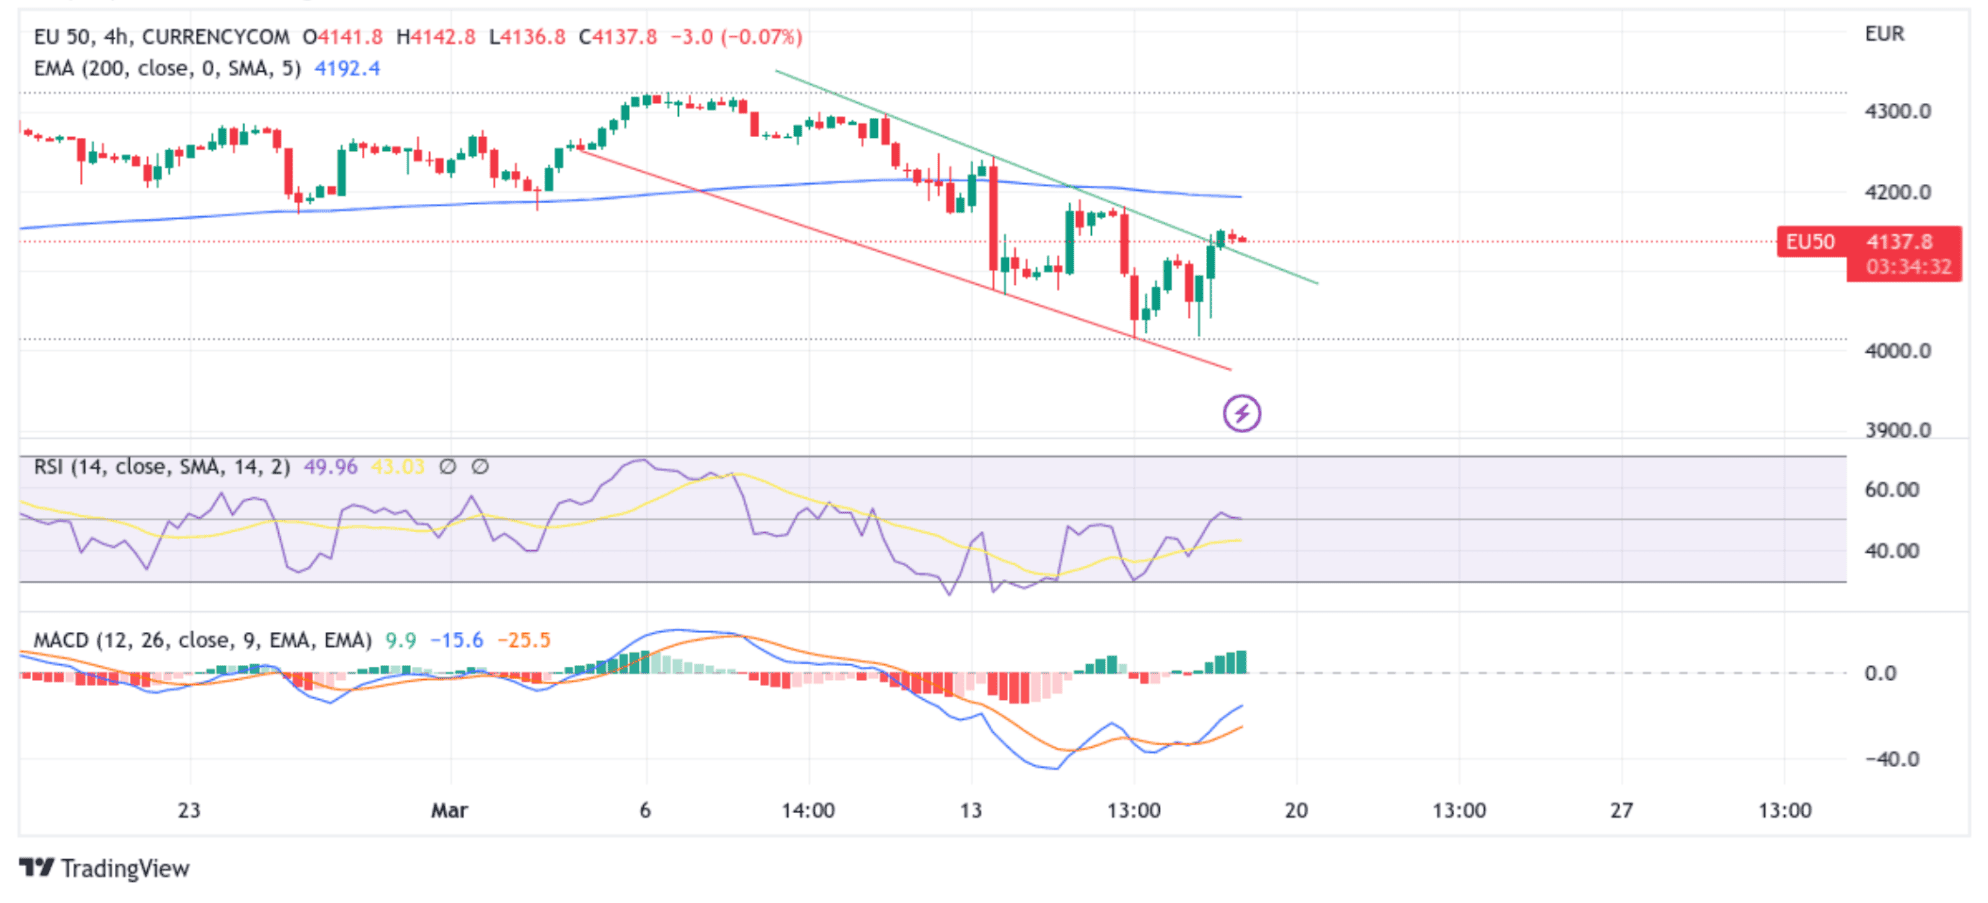Click the 4000.0 price axis label
This screenshot has height=903, width=1988.
(1897, 351)
